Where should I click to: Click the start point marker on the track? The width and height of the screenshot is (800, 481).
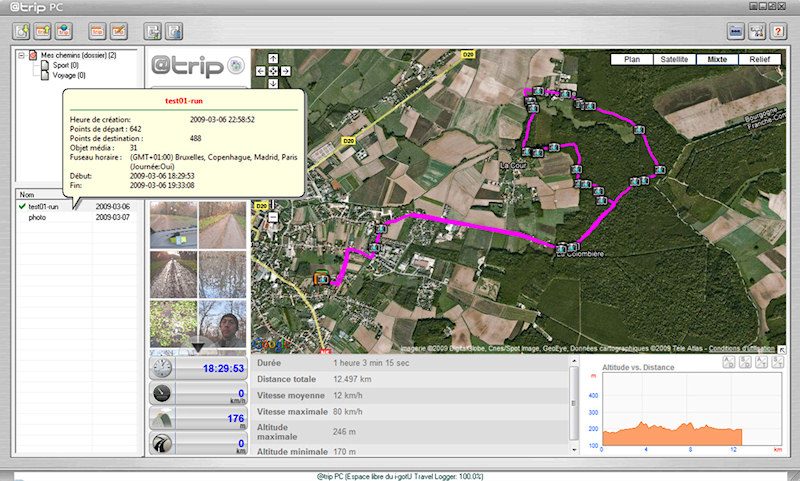(x=321, y=279)
